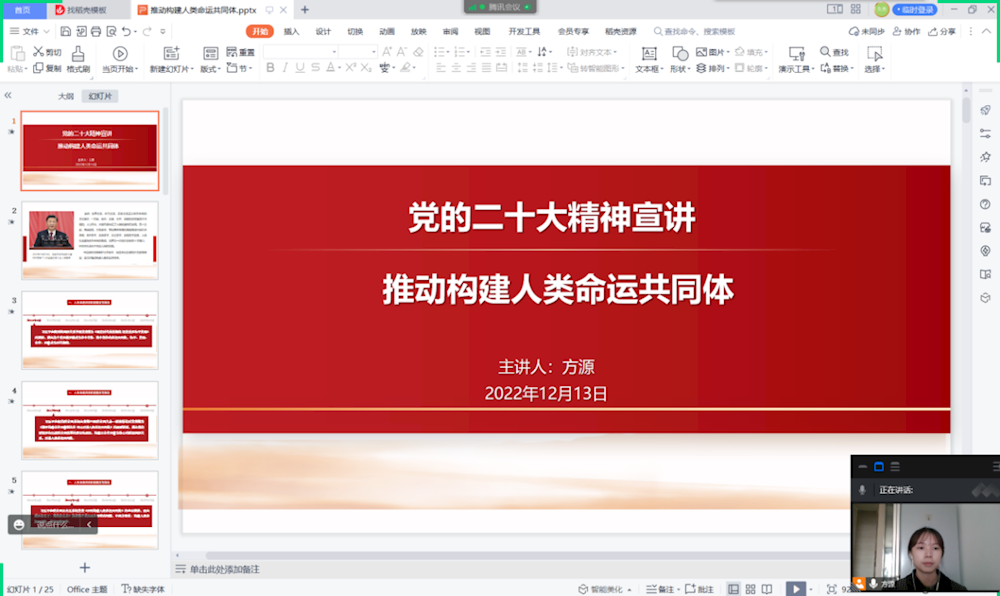Toggle bold formatting
The height and width of the screenshot is (596, 1000).
pyautogui.click(x=270, y=67)
